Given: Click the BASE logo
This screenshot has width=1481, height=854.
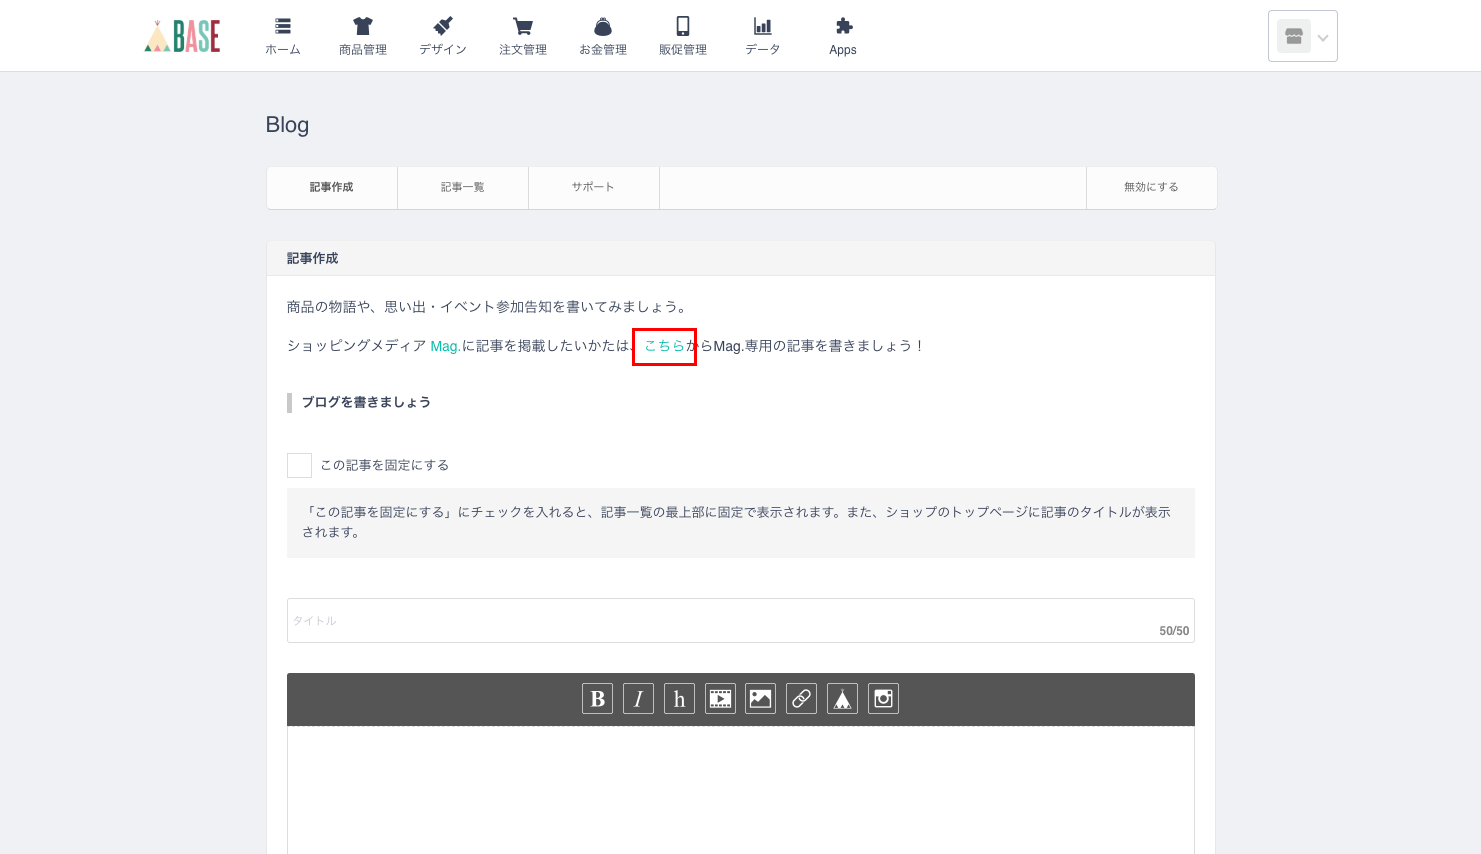Looking at the screenshot, I should pos(182,36).
